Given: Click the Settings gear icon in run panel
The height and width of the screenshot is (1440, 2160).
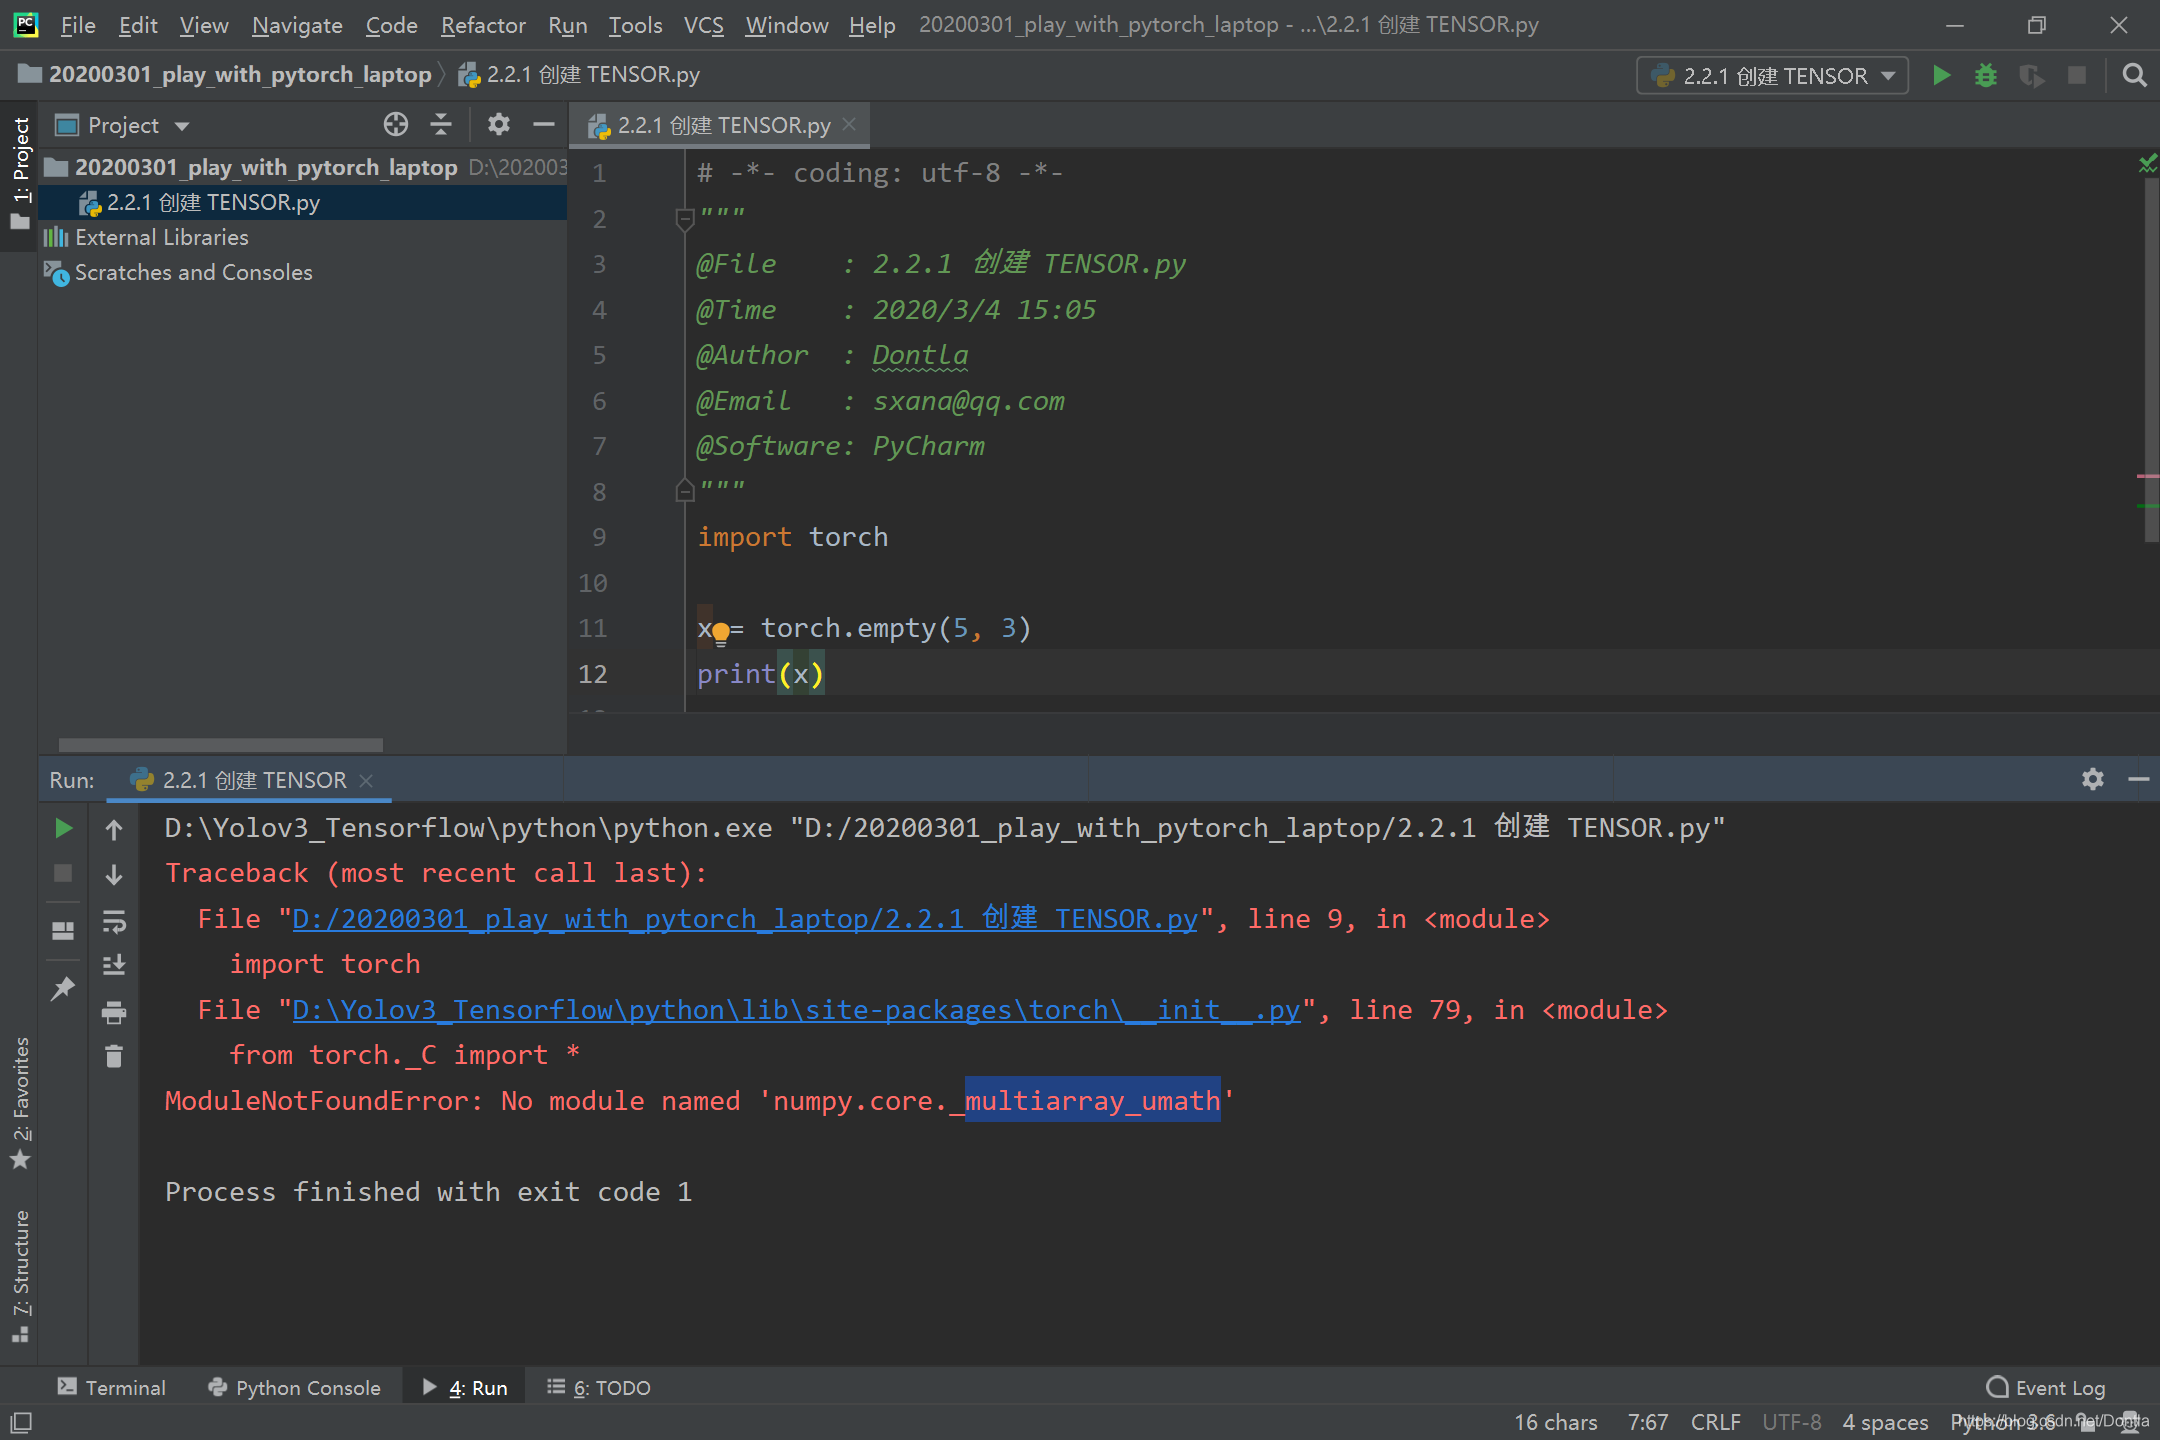Looking at the screenshot, I should pyautogui.click(x=2092, y=778).
